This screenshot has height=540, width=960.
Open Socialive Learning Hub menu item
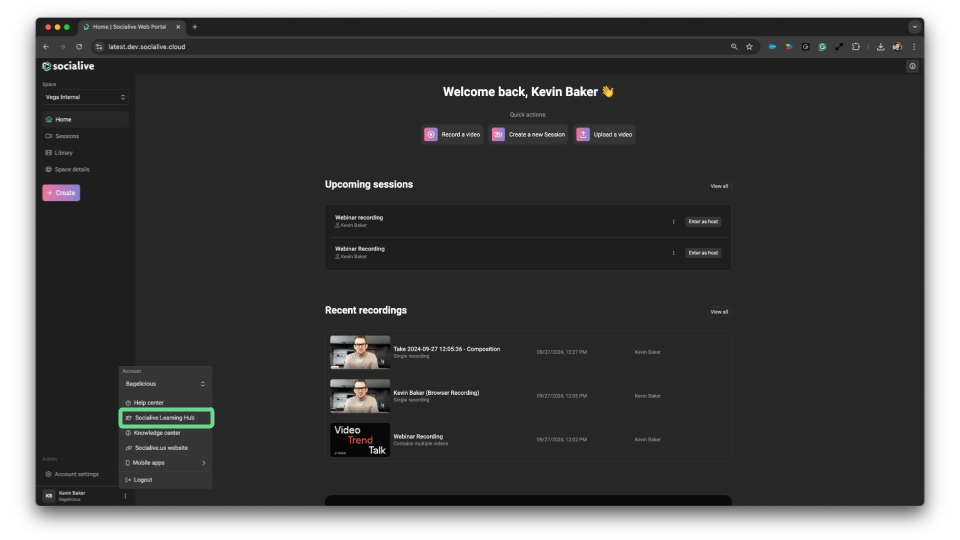pyautogui.click(x=166, y=418)
